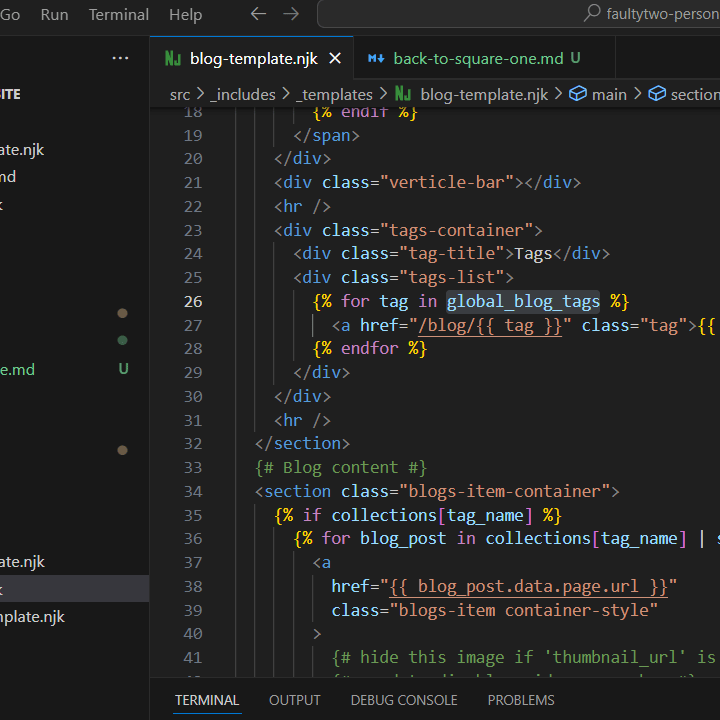Click the _templates breadcrumb folder

pos(335,94)
